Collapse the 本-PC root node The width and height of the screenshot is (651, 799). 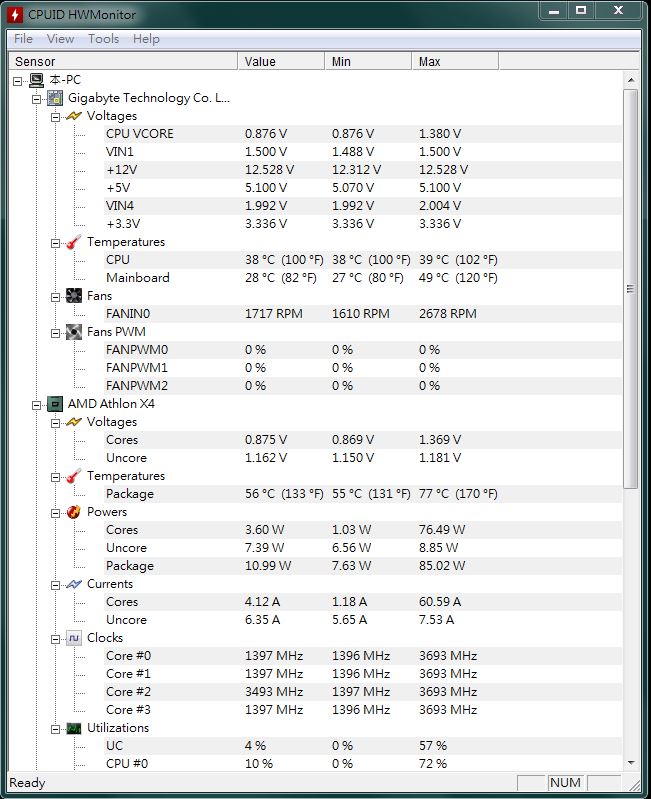[18, 81]
